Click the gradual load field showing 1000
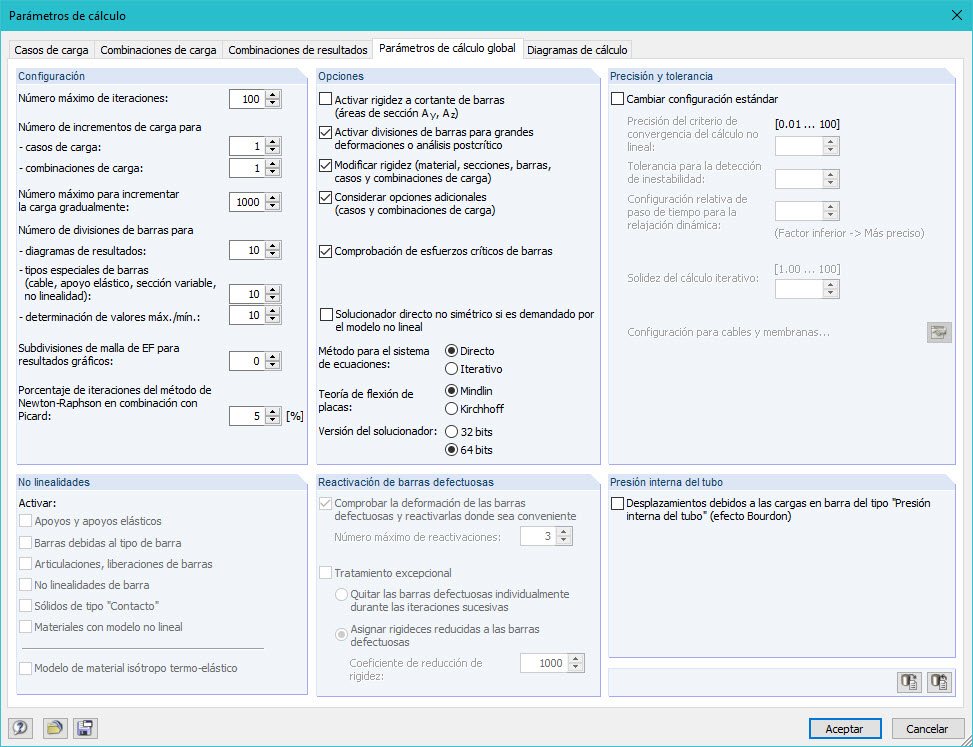 247,202
